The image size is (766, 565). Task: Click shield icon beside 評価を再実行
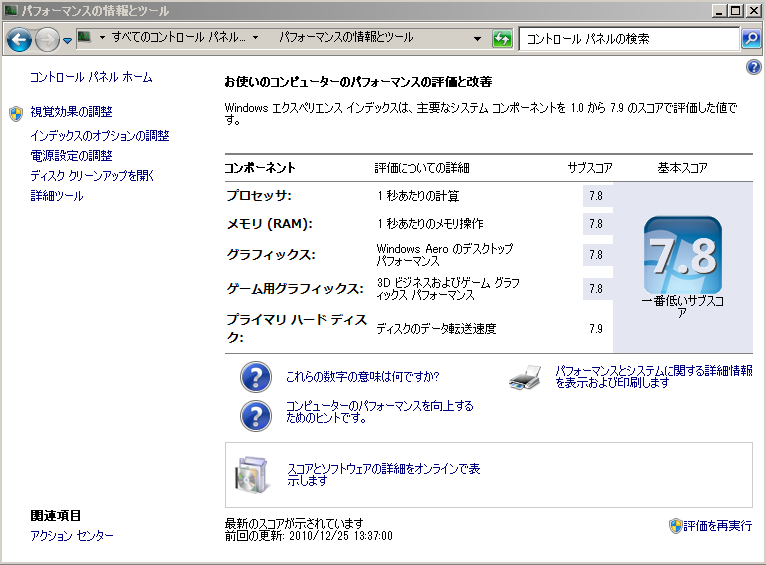pos(675,526)
